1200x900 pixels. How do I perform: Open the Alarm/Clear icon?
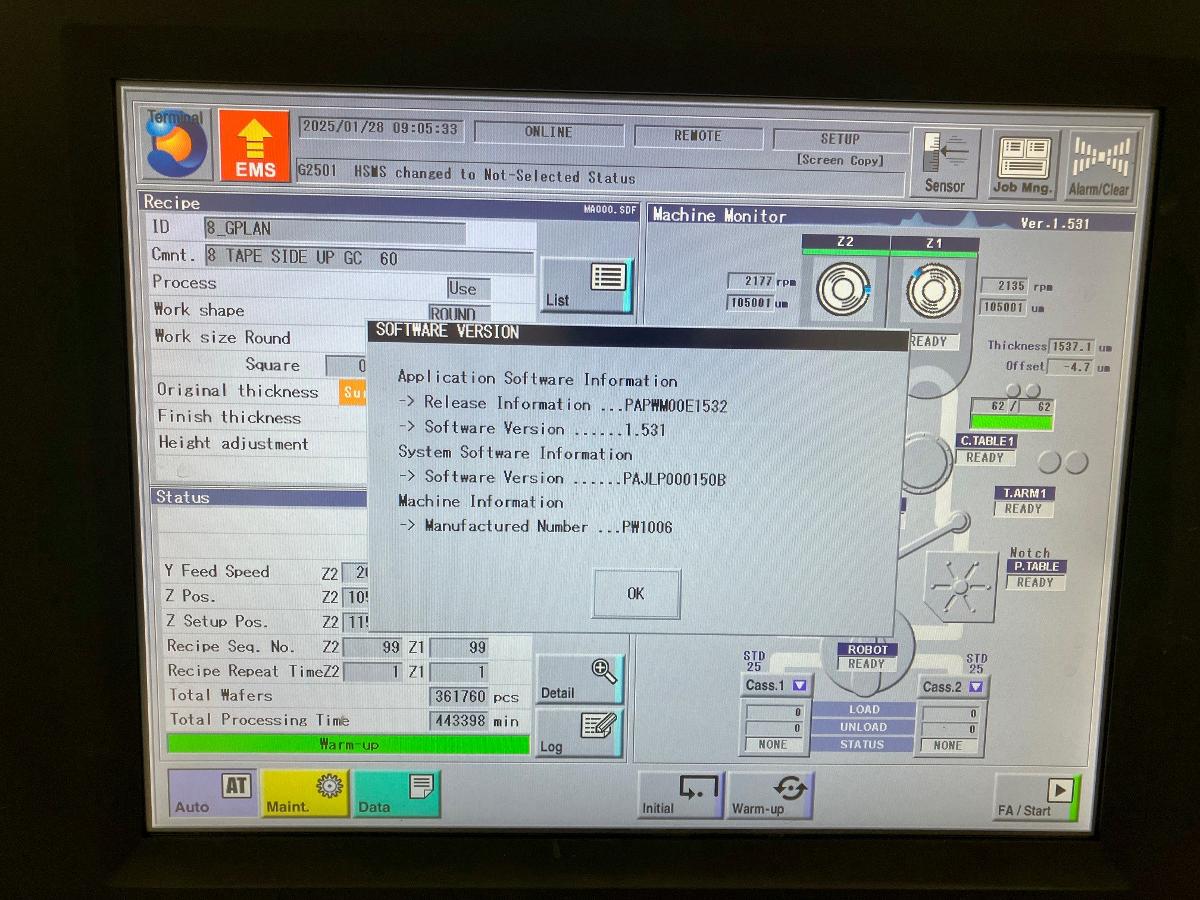[x=1100, y=164]
